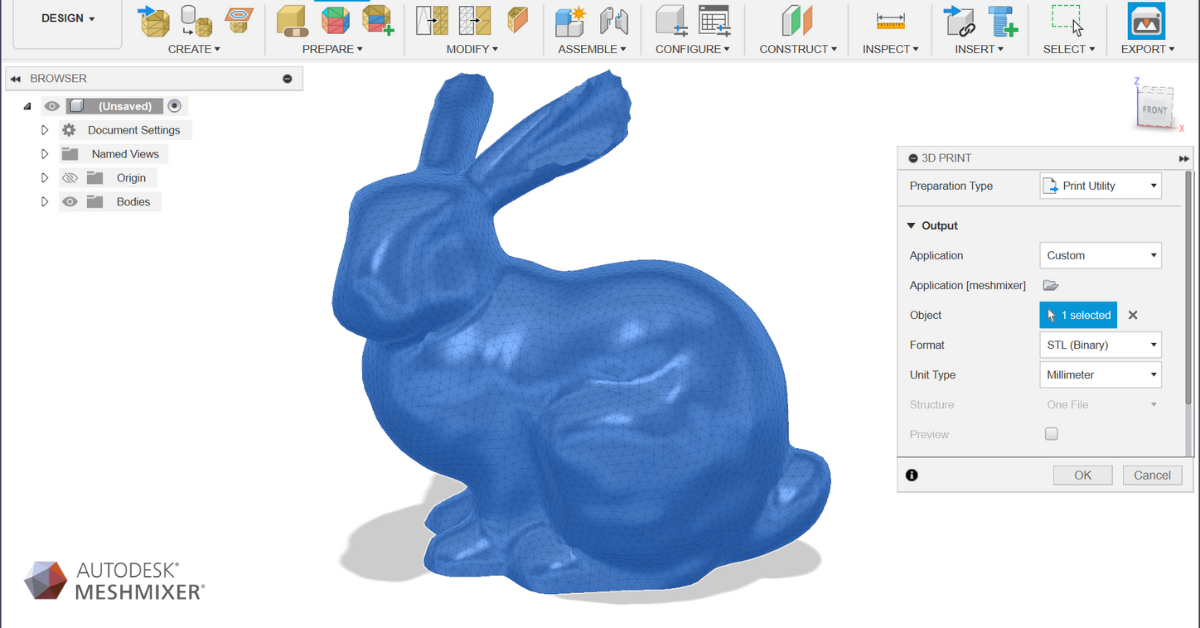Cancel the 3D Print dialog

pos(1152,475)
